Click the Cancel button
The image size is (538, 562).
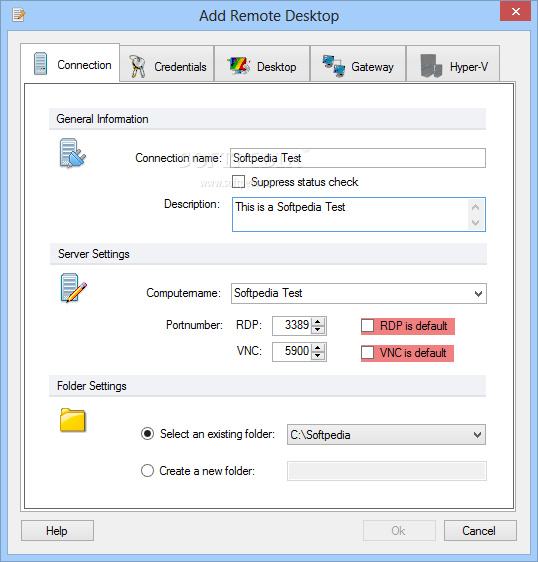[480, 530]
